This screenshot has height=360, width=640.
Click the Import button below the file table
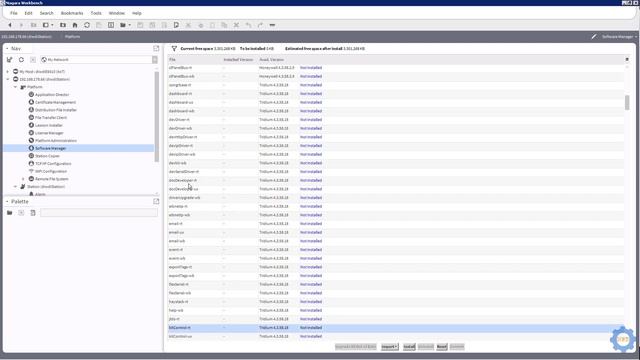[389, 347]
